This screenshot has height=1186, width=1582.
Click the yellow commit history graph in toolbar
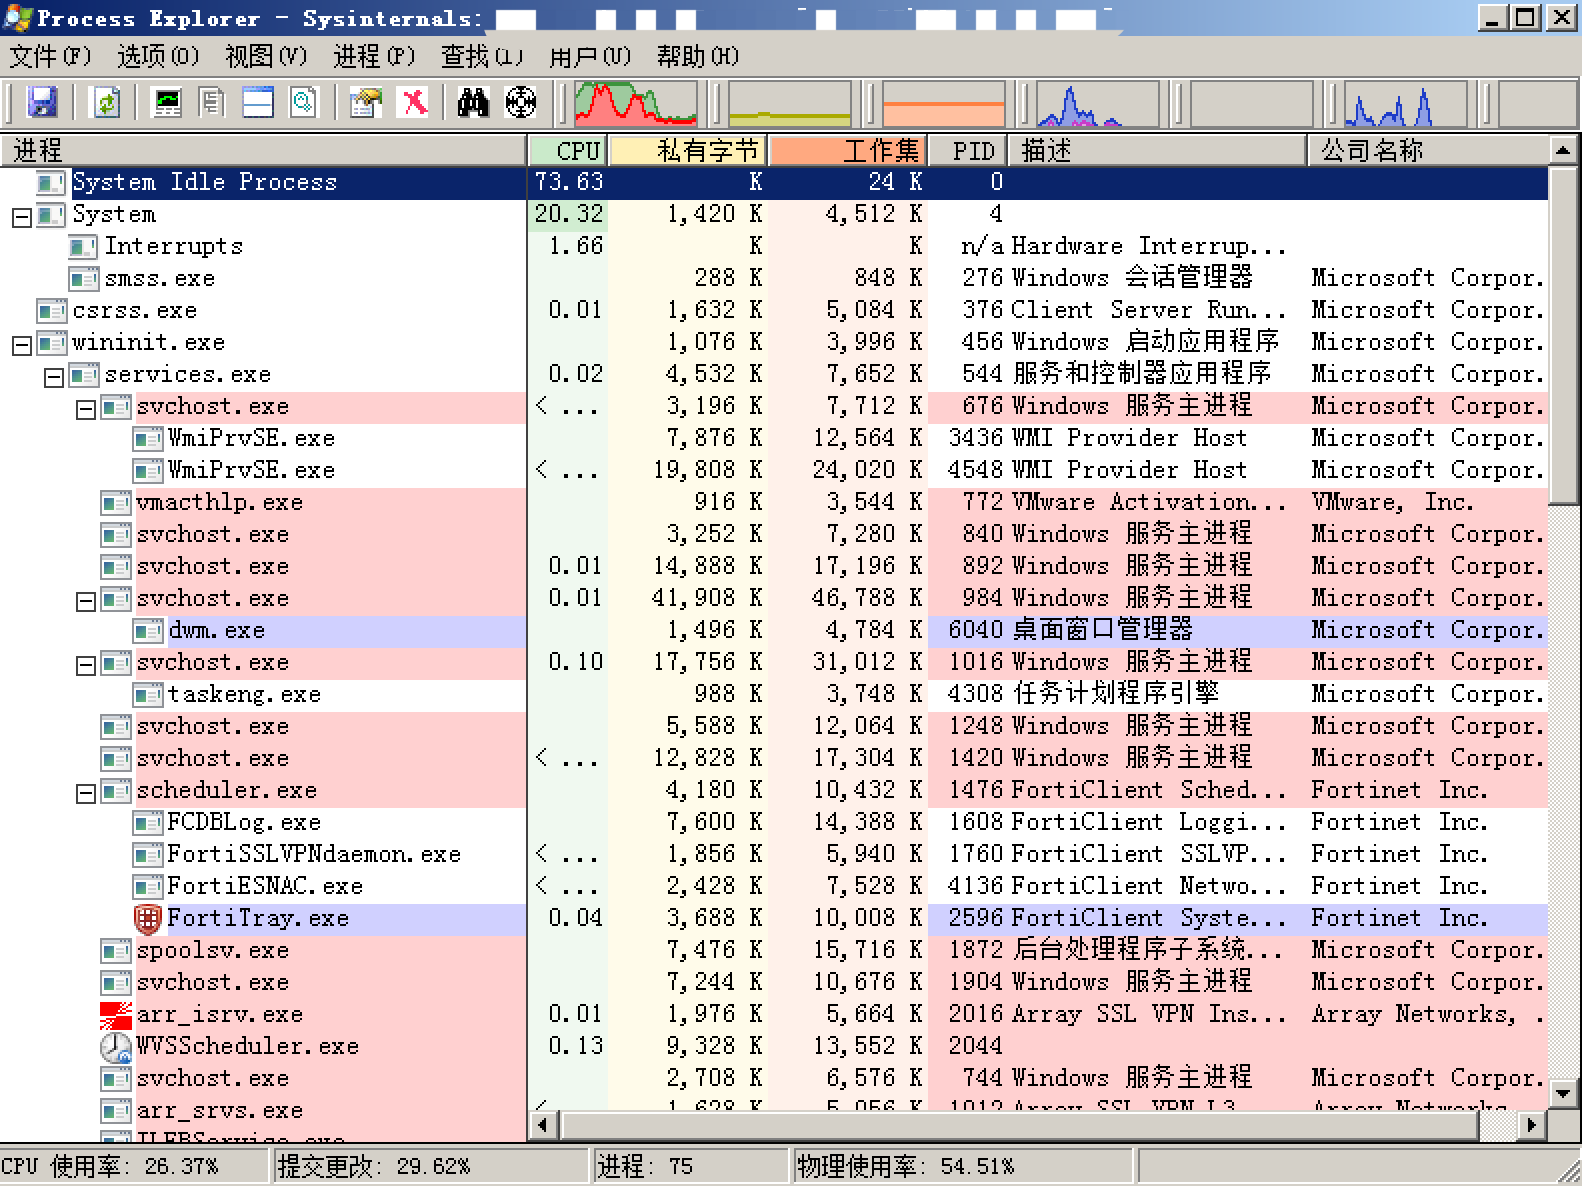(789, 103)
